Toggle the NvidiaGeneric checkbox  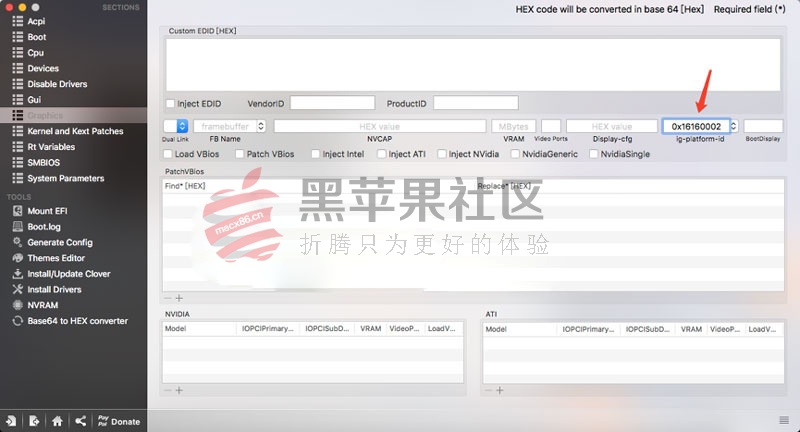[x=515, y=154]
